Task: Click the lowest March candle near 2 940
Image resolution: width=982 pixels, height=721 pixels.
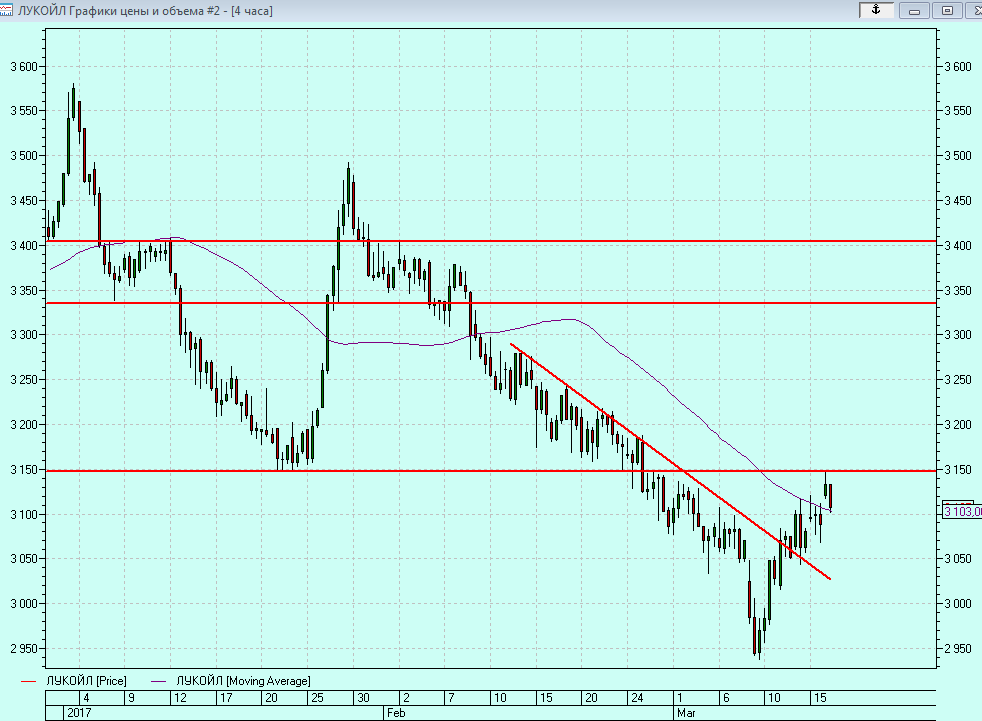Action: pos(759,639)
